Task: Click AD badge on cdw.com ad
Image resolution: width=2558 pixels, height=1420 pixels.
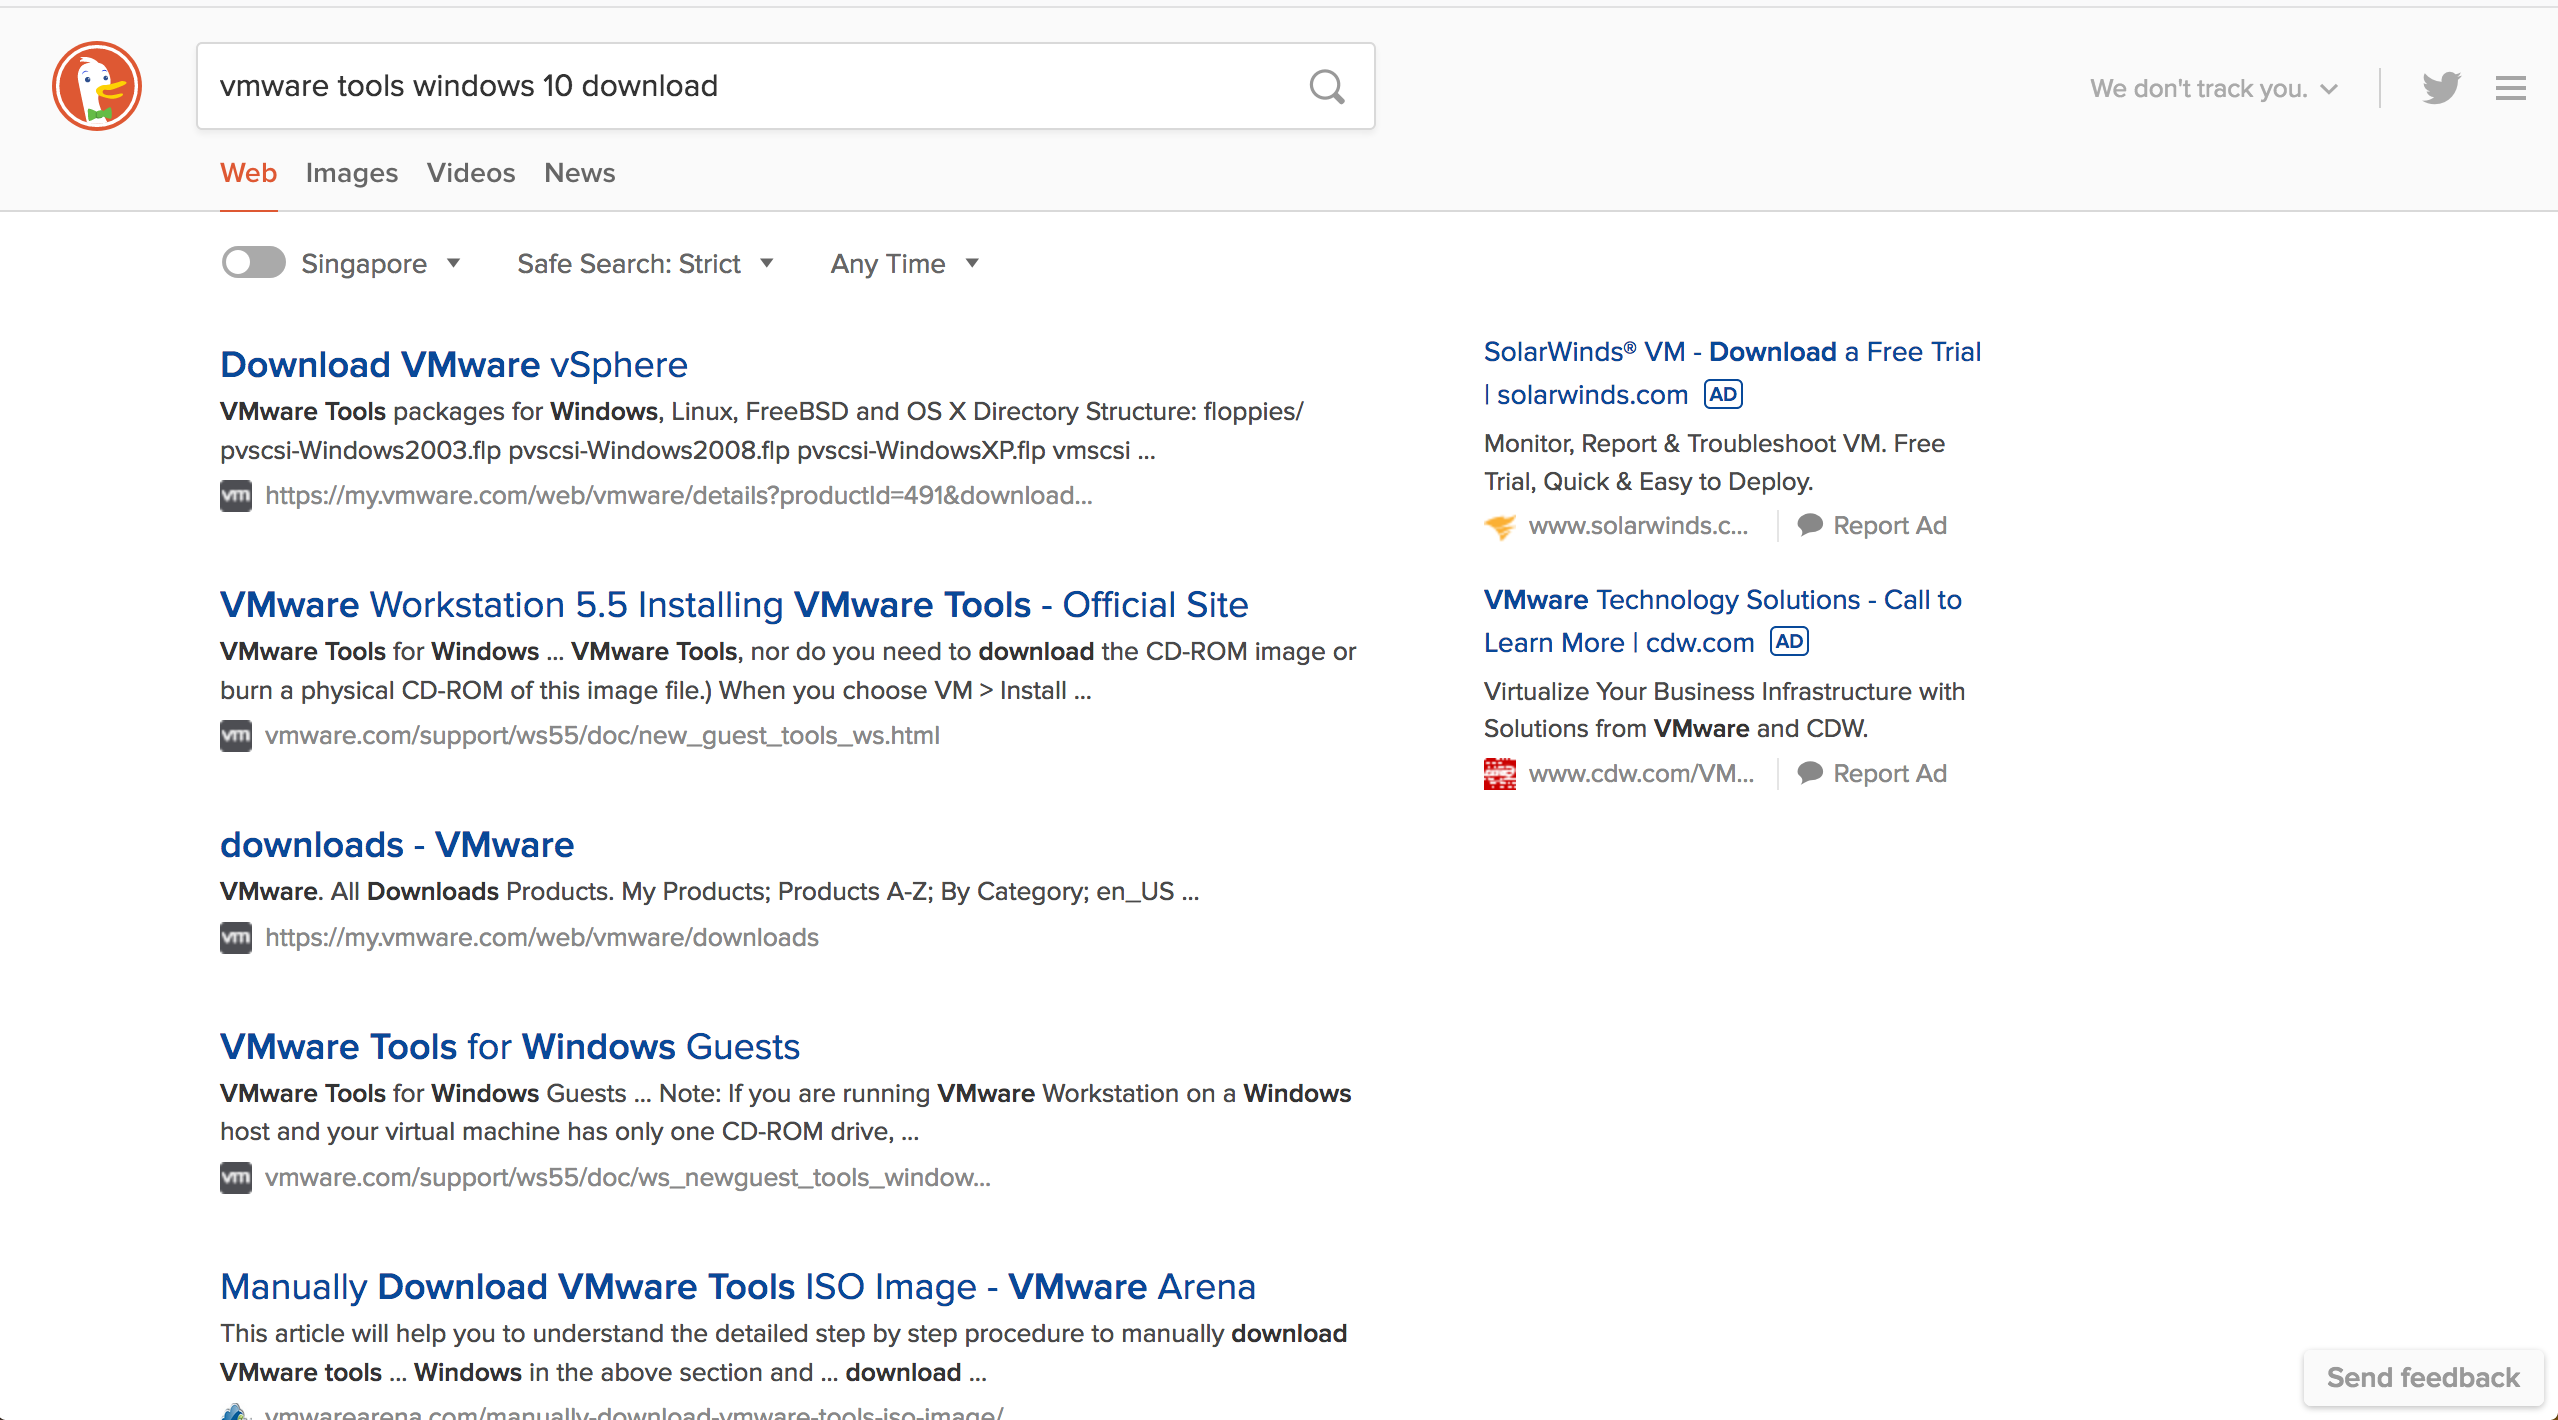Action: (1789, 641)
